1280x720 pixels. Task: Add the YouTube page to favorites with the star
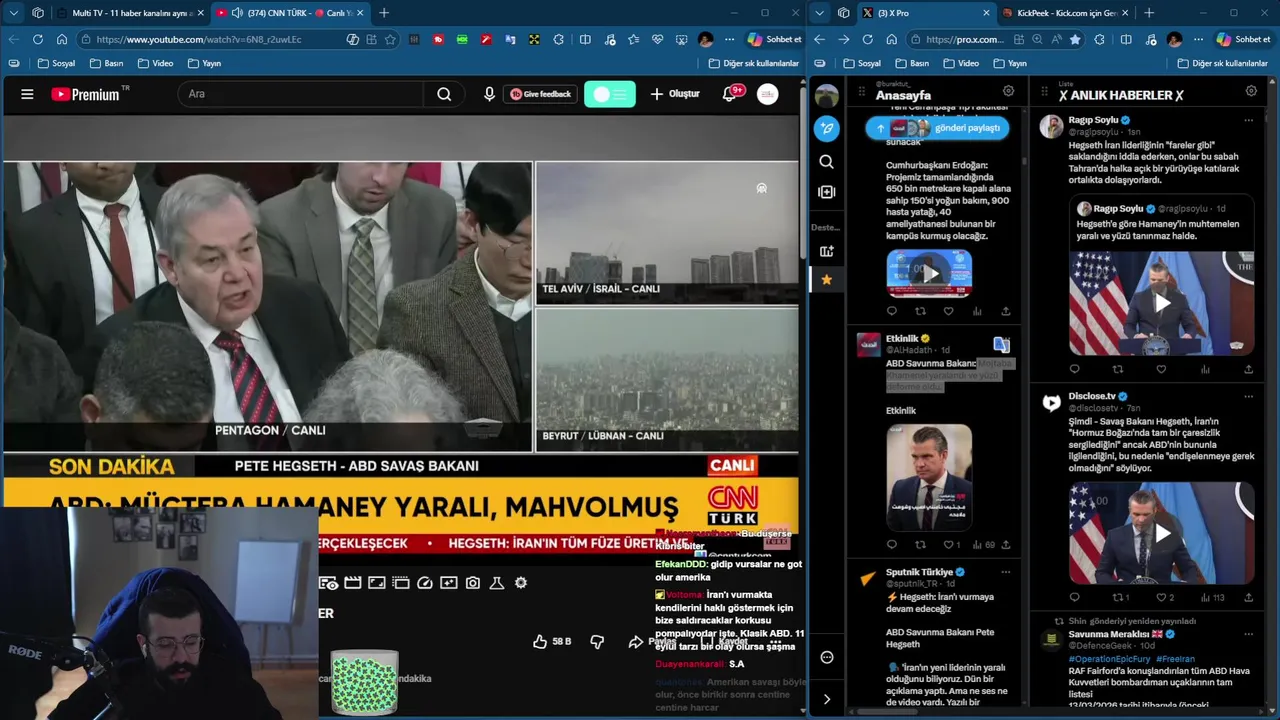point(390,39)
